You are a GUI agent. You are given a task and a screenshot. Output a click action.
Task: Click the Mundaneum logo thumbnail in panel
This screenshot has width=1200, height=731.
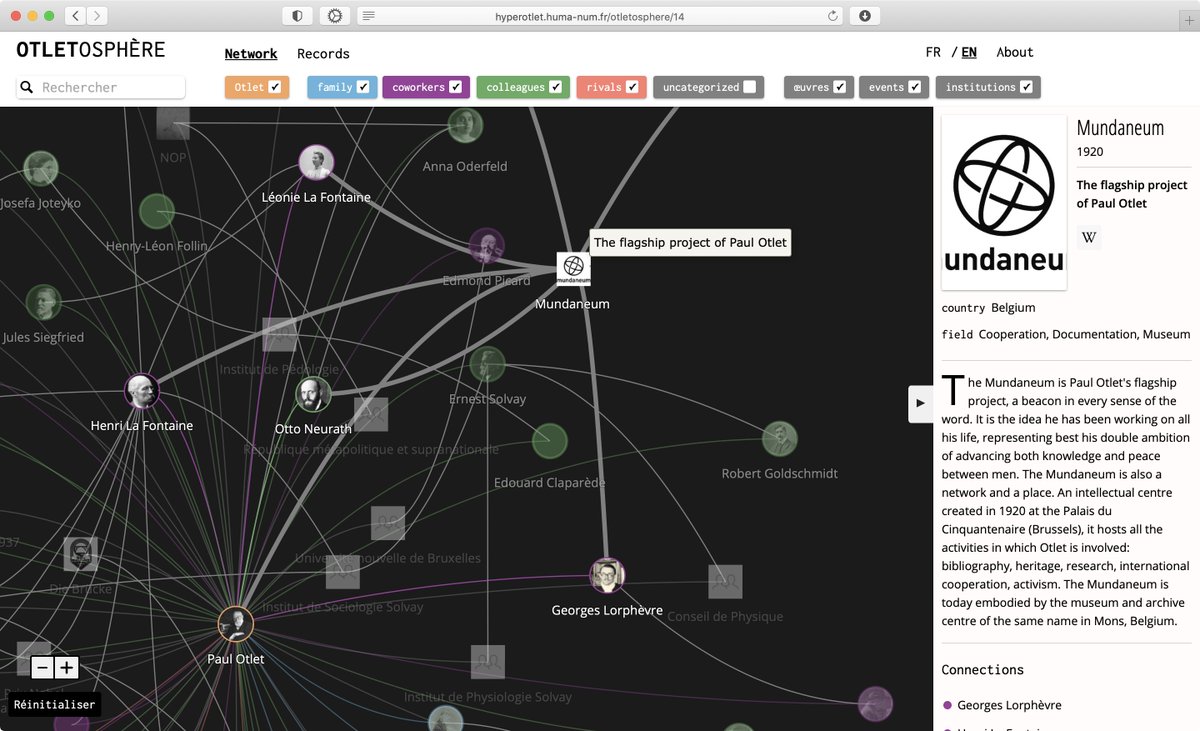point(1004,203)
